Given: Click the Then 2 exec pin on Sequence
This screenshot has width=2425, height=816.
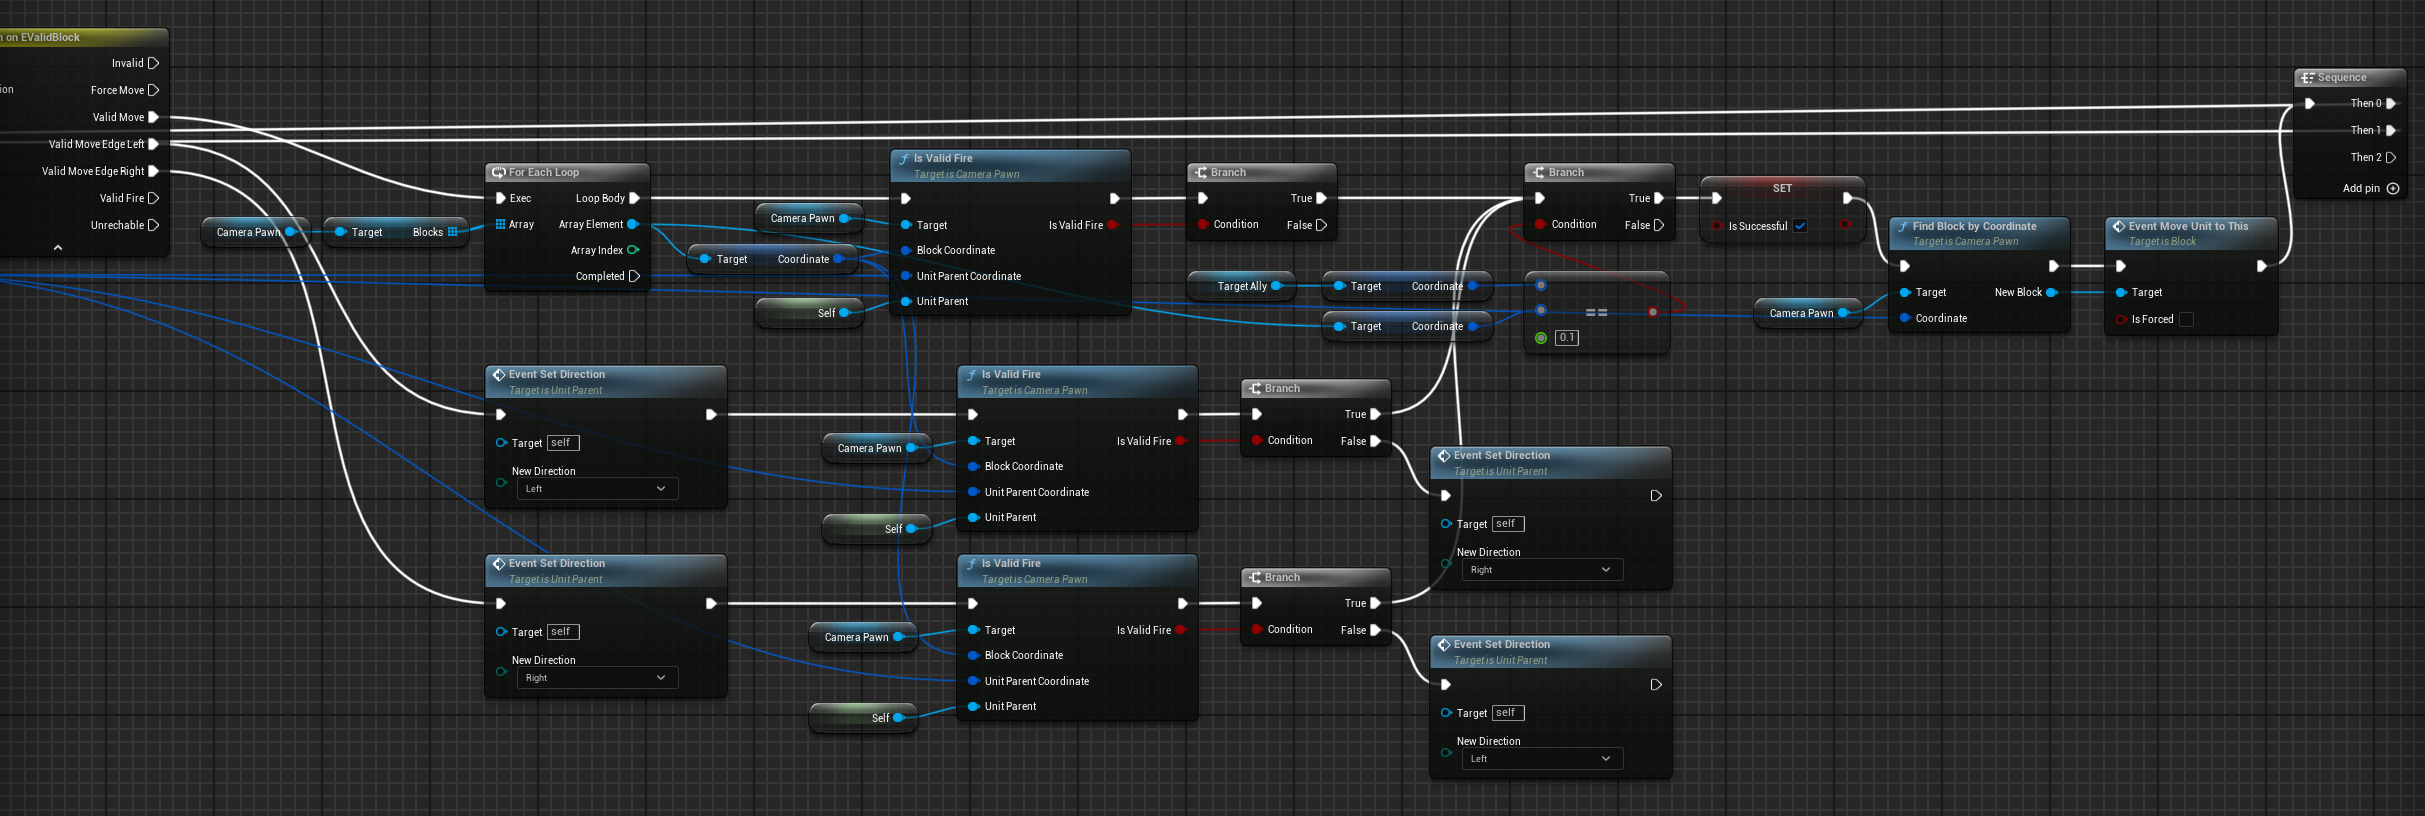Looking at the screenshot, I should point(2391,157).
